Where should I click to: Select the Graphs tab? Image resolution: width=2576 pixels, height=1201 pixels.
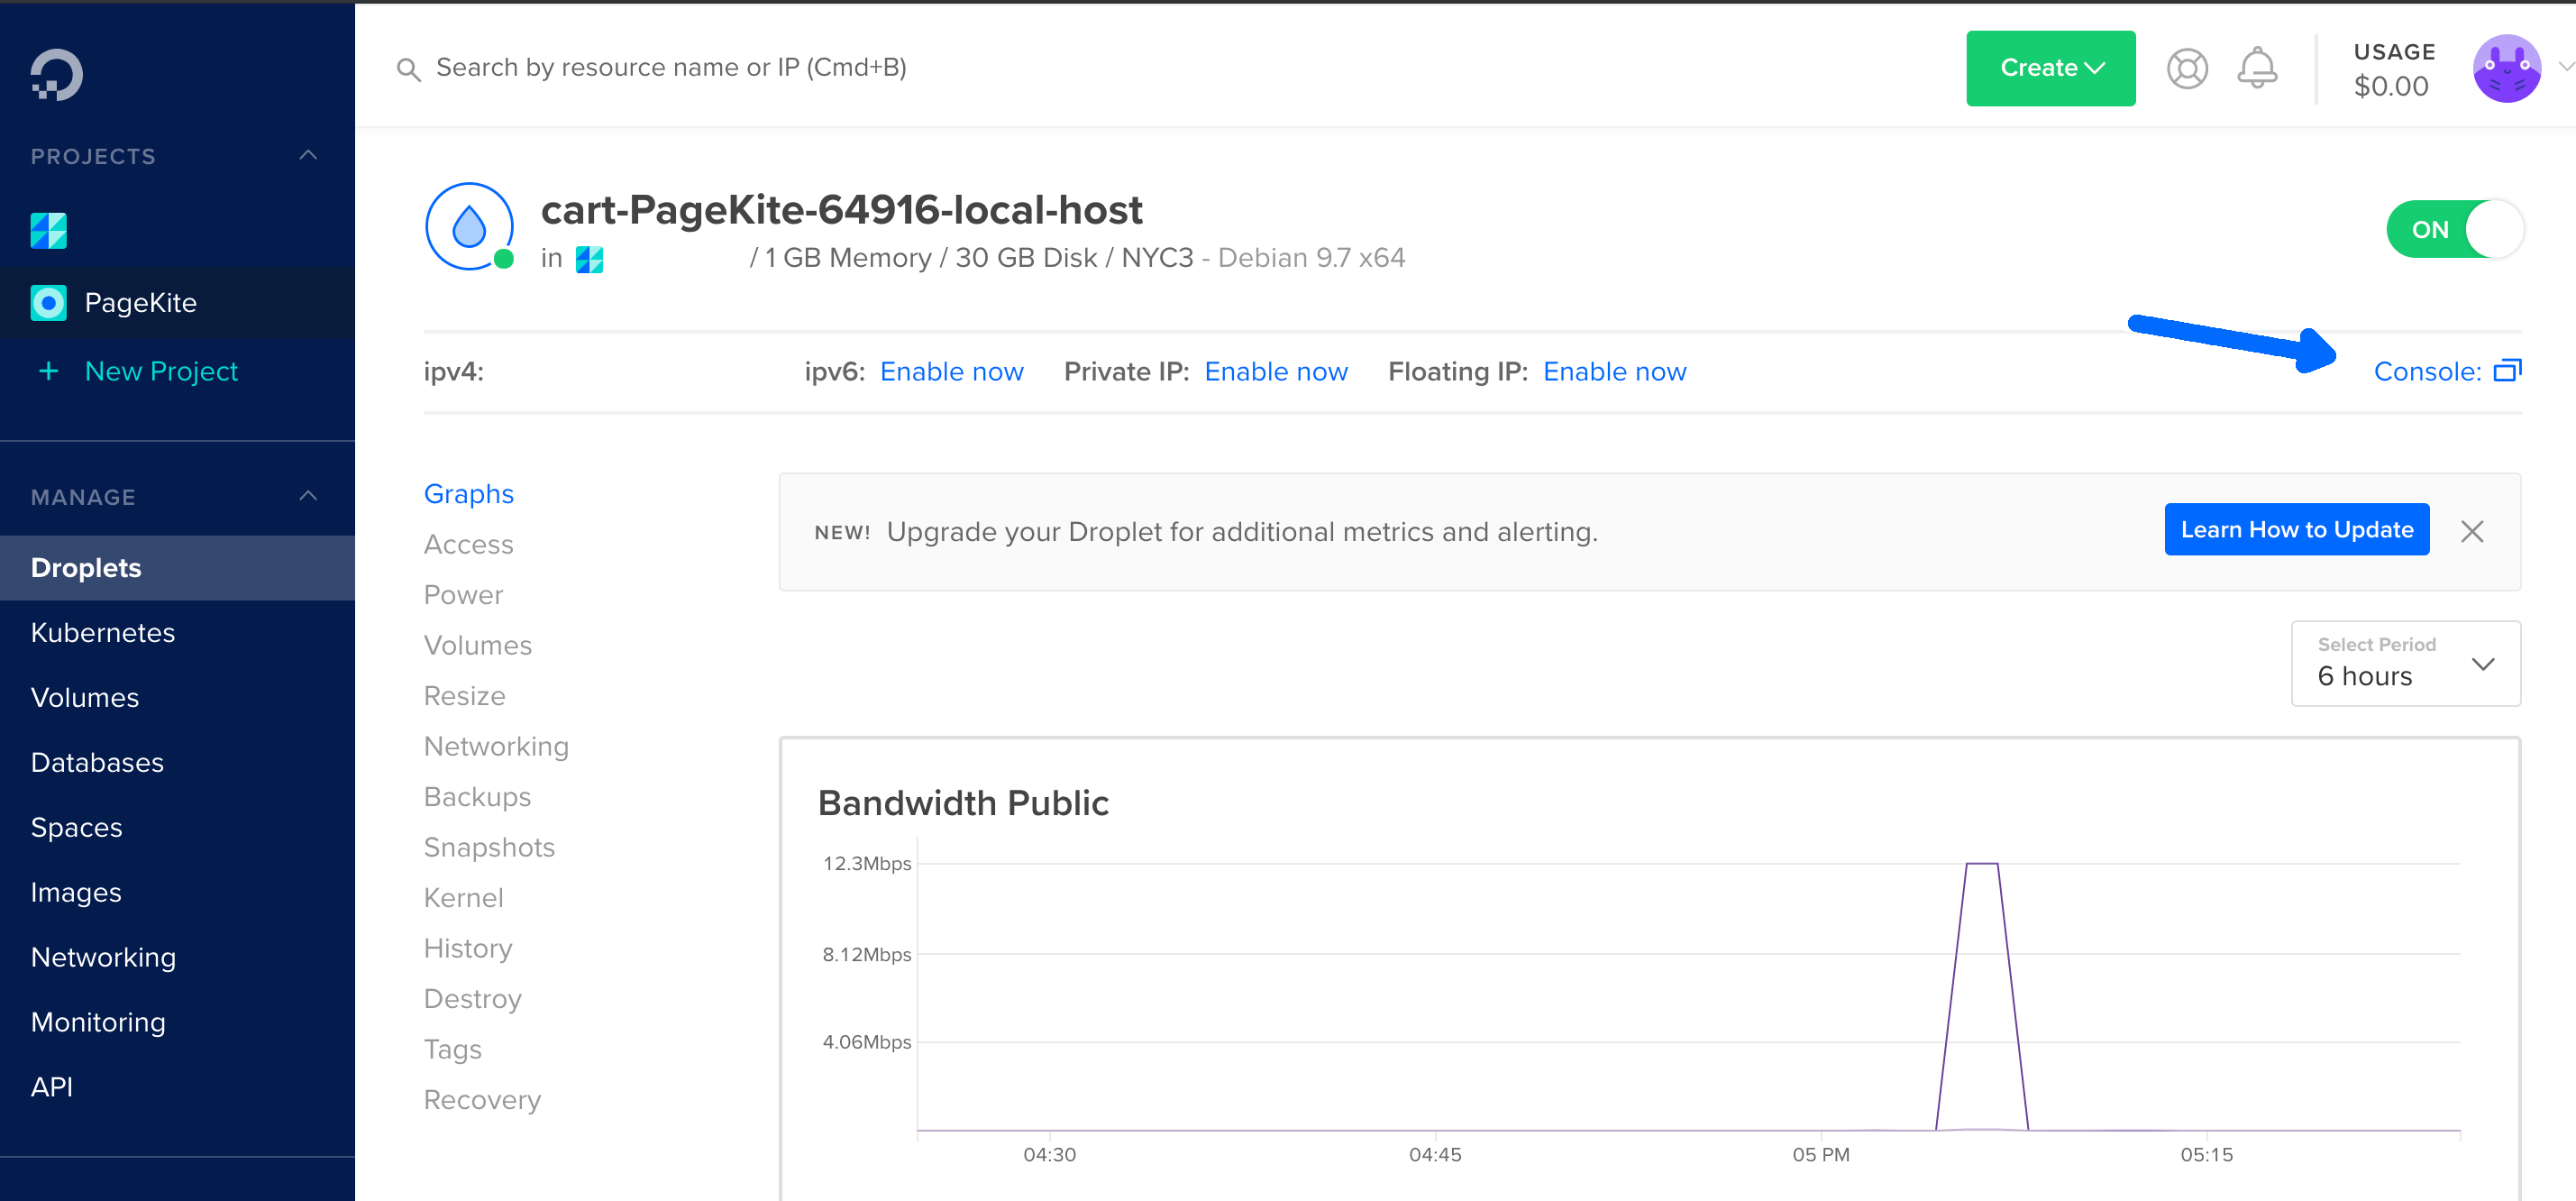[x=468, y=494]
